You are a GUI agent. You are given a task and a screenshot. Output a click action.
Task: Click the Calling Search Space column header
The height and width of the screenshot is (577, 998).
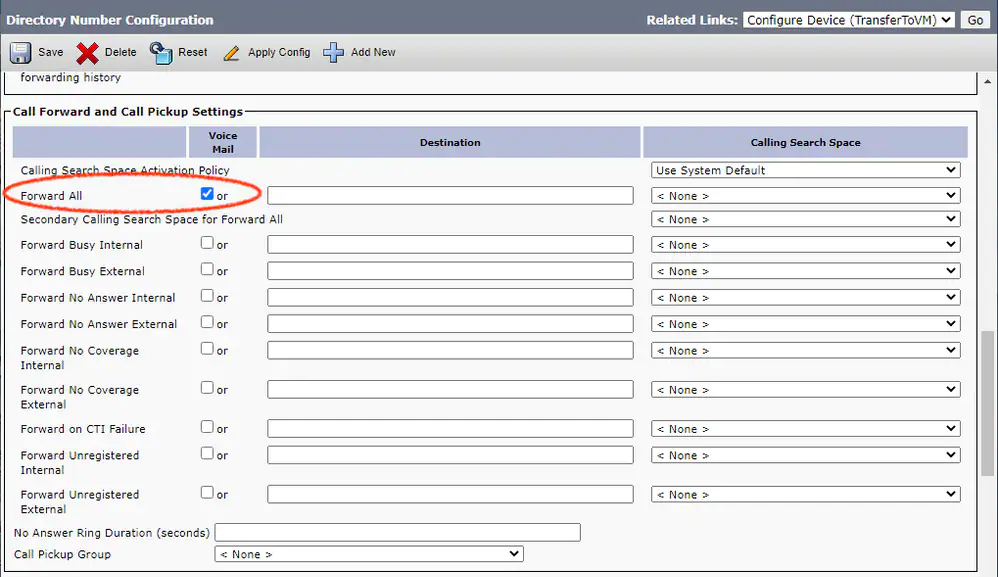(x=805, y=142)
